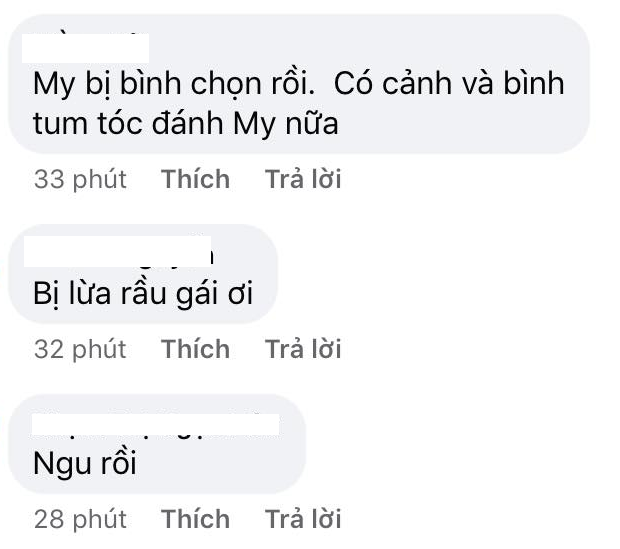Click the 'Ngu rồi' comment text
Viewport: 620px width, 549px height.
[84, 465]
